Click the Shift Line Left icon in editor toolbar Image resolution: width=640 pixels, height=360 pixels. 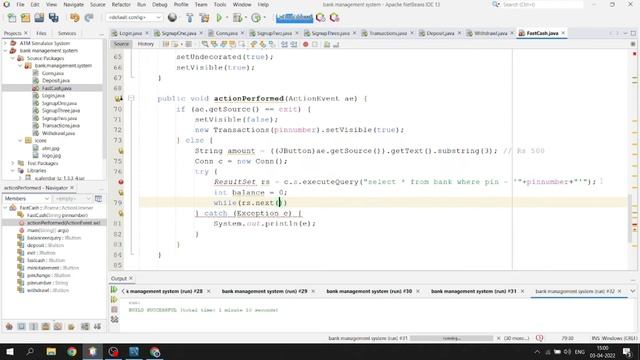point(284,44)
